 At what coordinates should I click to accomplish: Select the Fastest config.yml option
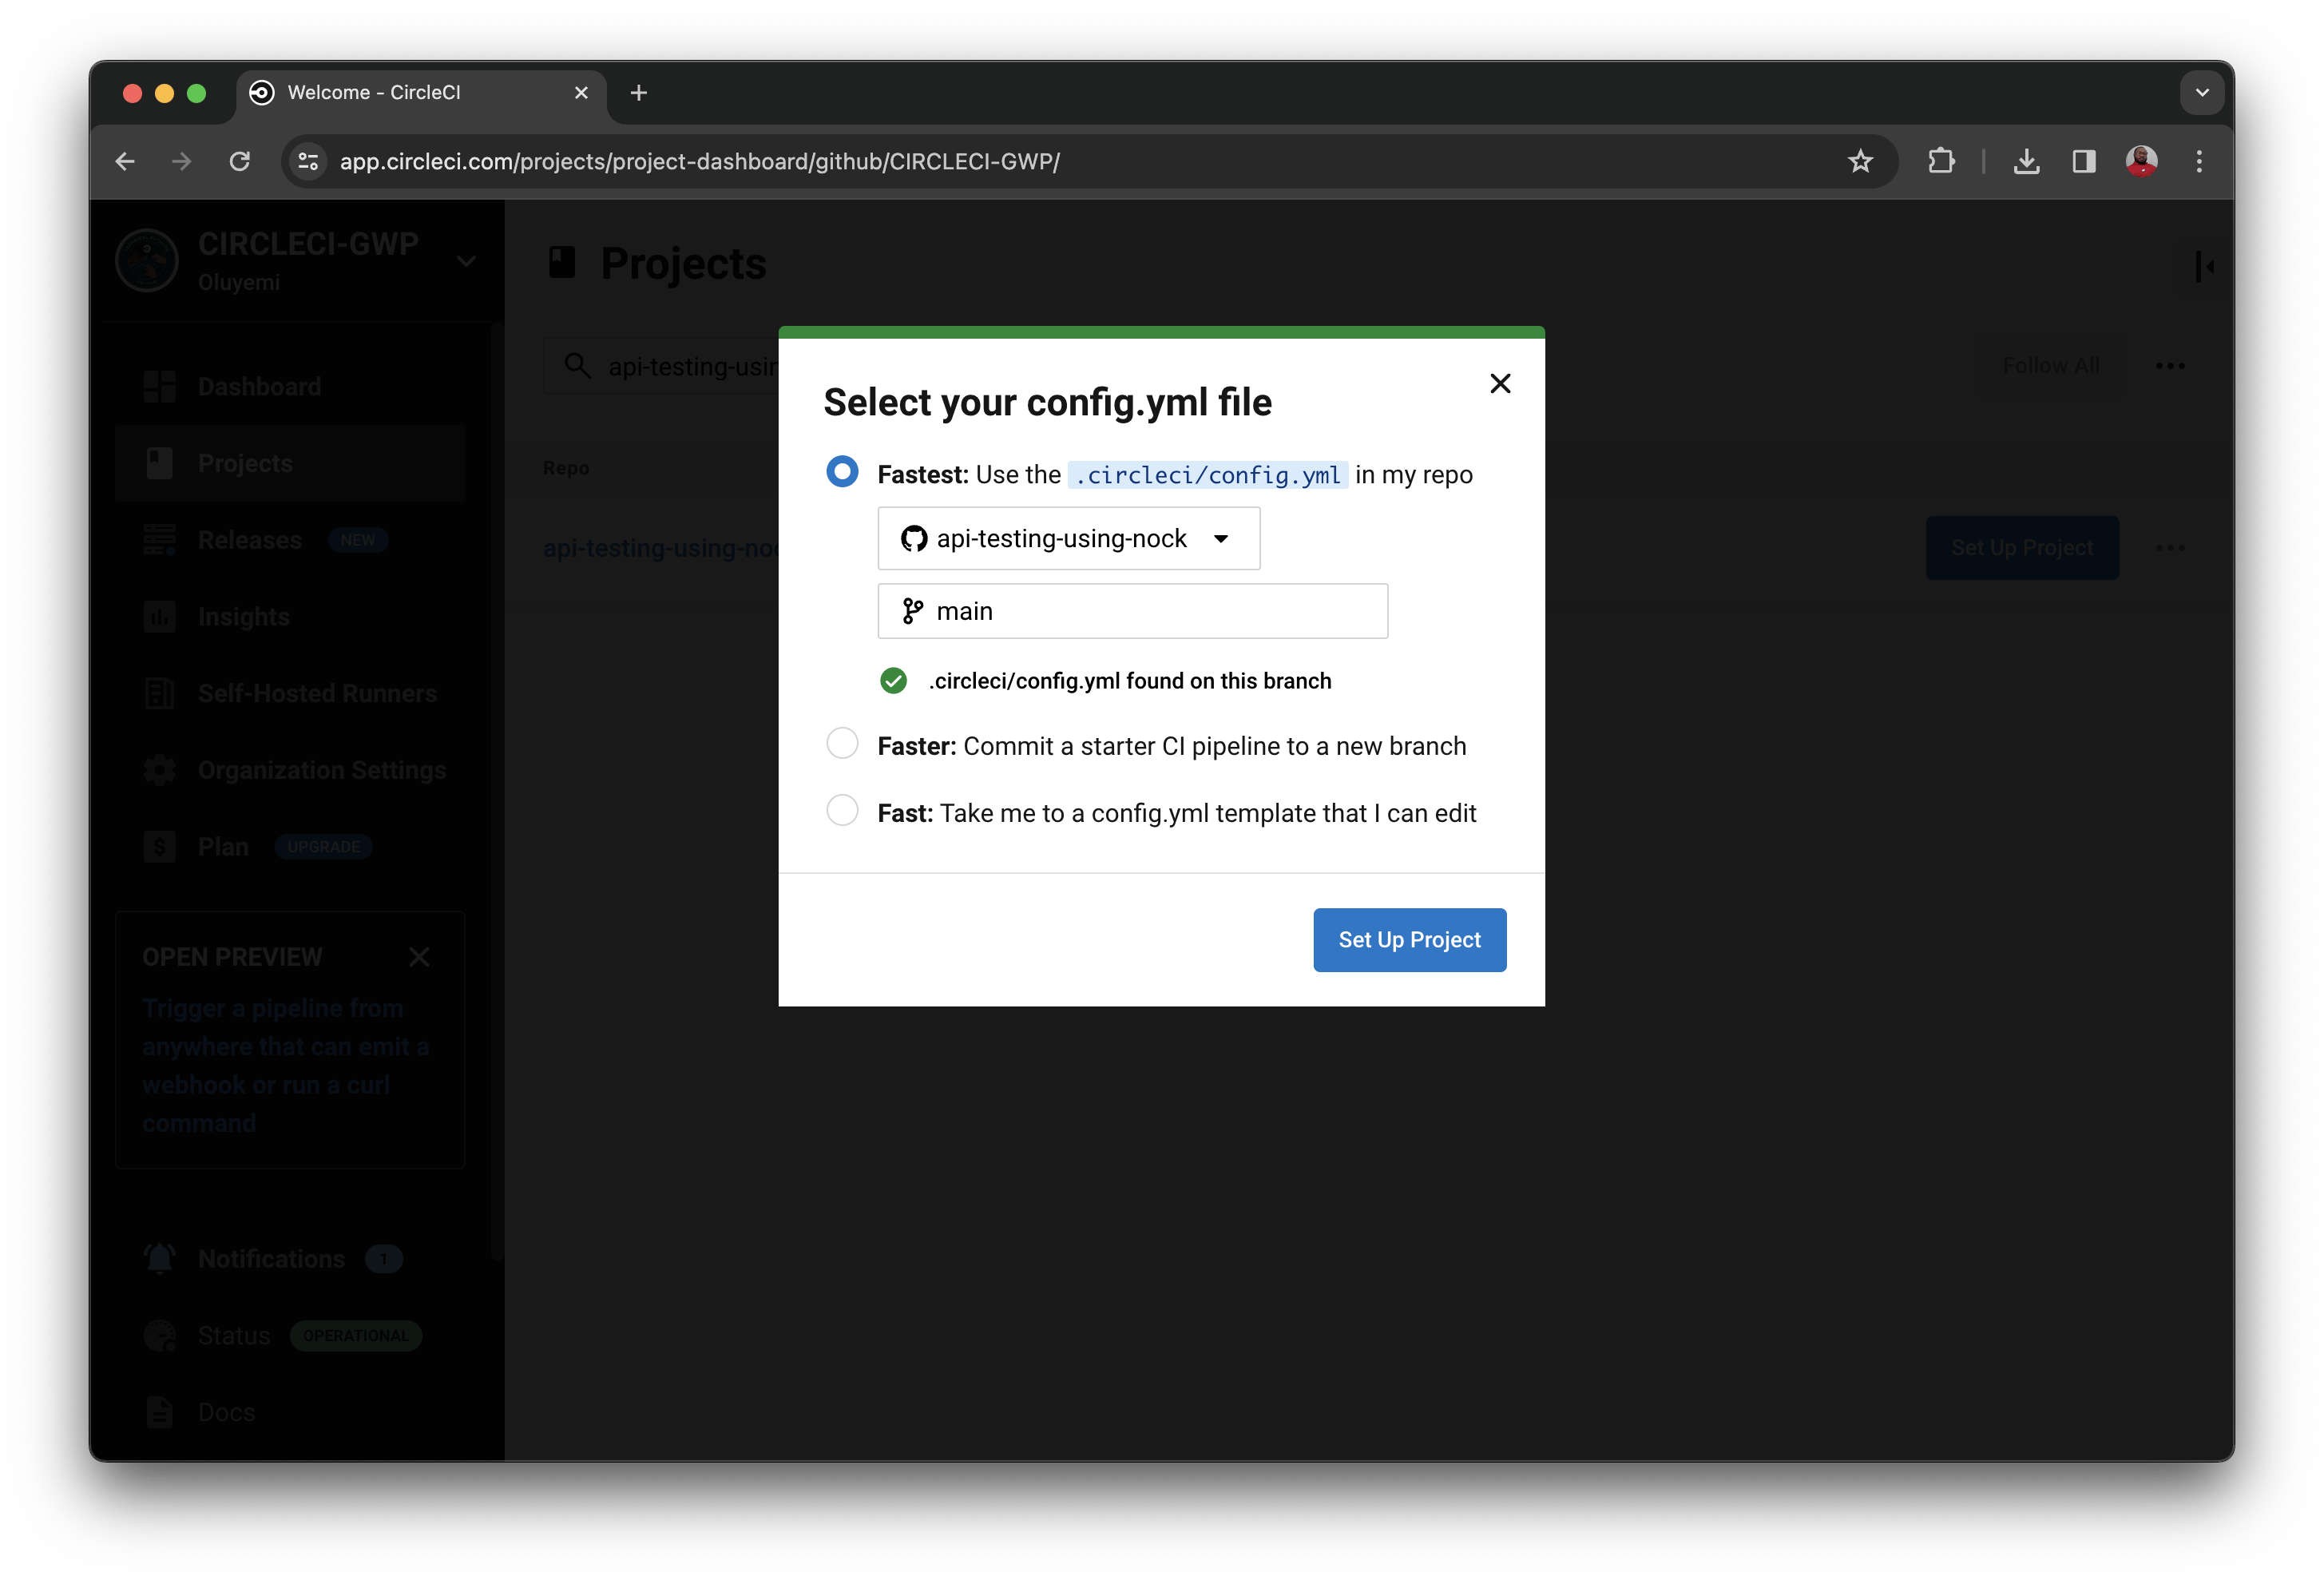(x=842, y=471)
